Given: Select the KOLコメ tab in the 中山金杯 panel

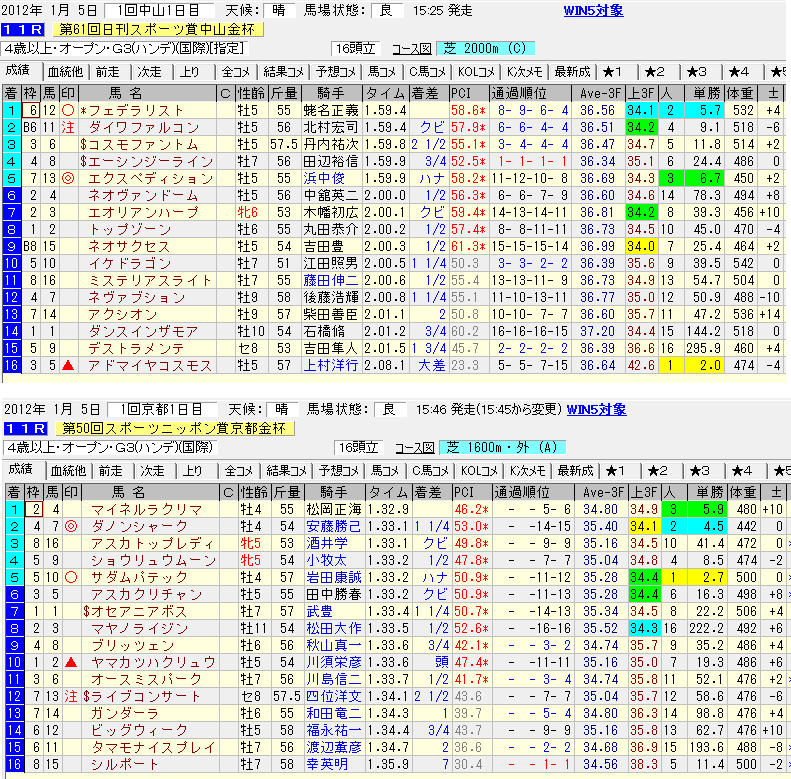Looking at the screenshot, I should pos(476,72).
